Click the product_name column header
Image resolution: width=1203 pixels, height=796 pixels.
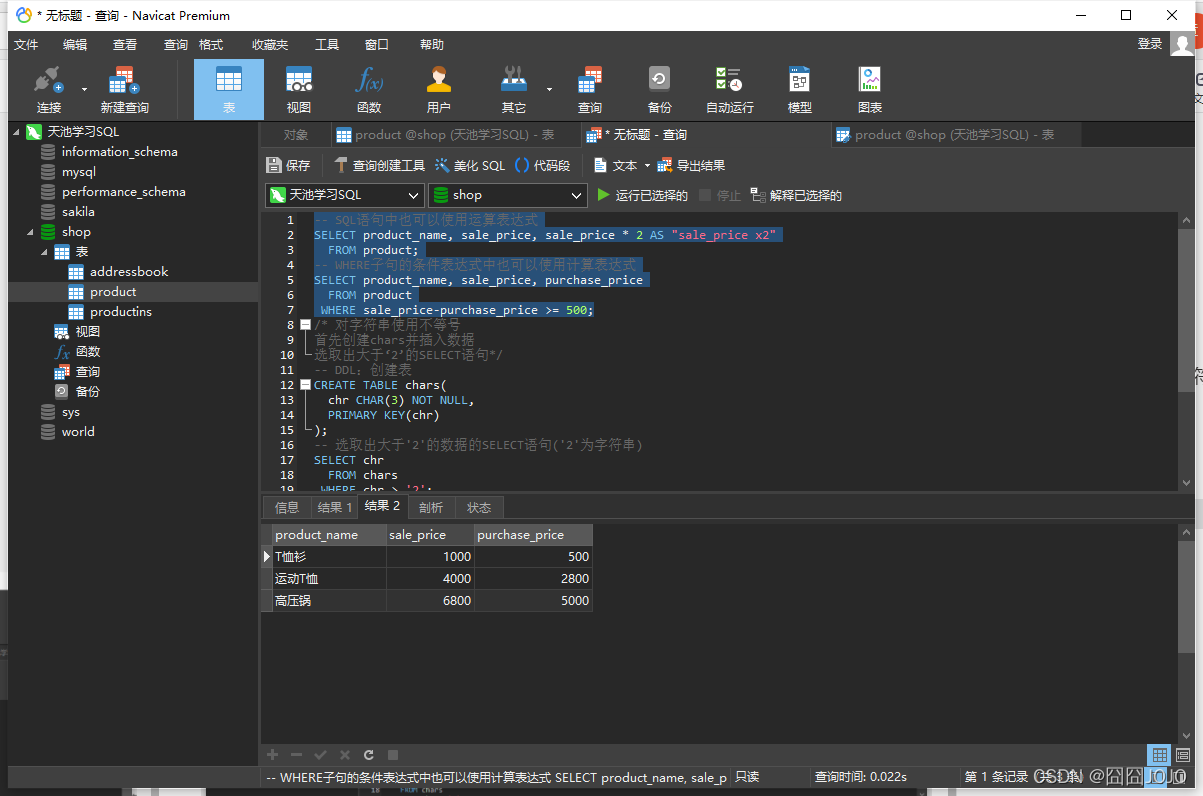[x=329, y=535]
